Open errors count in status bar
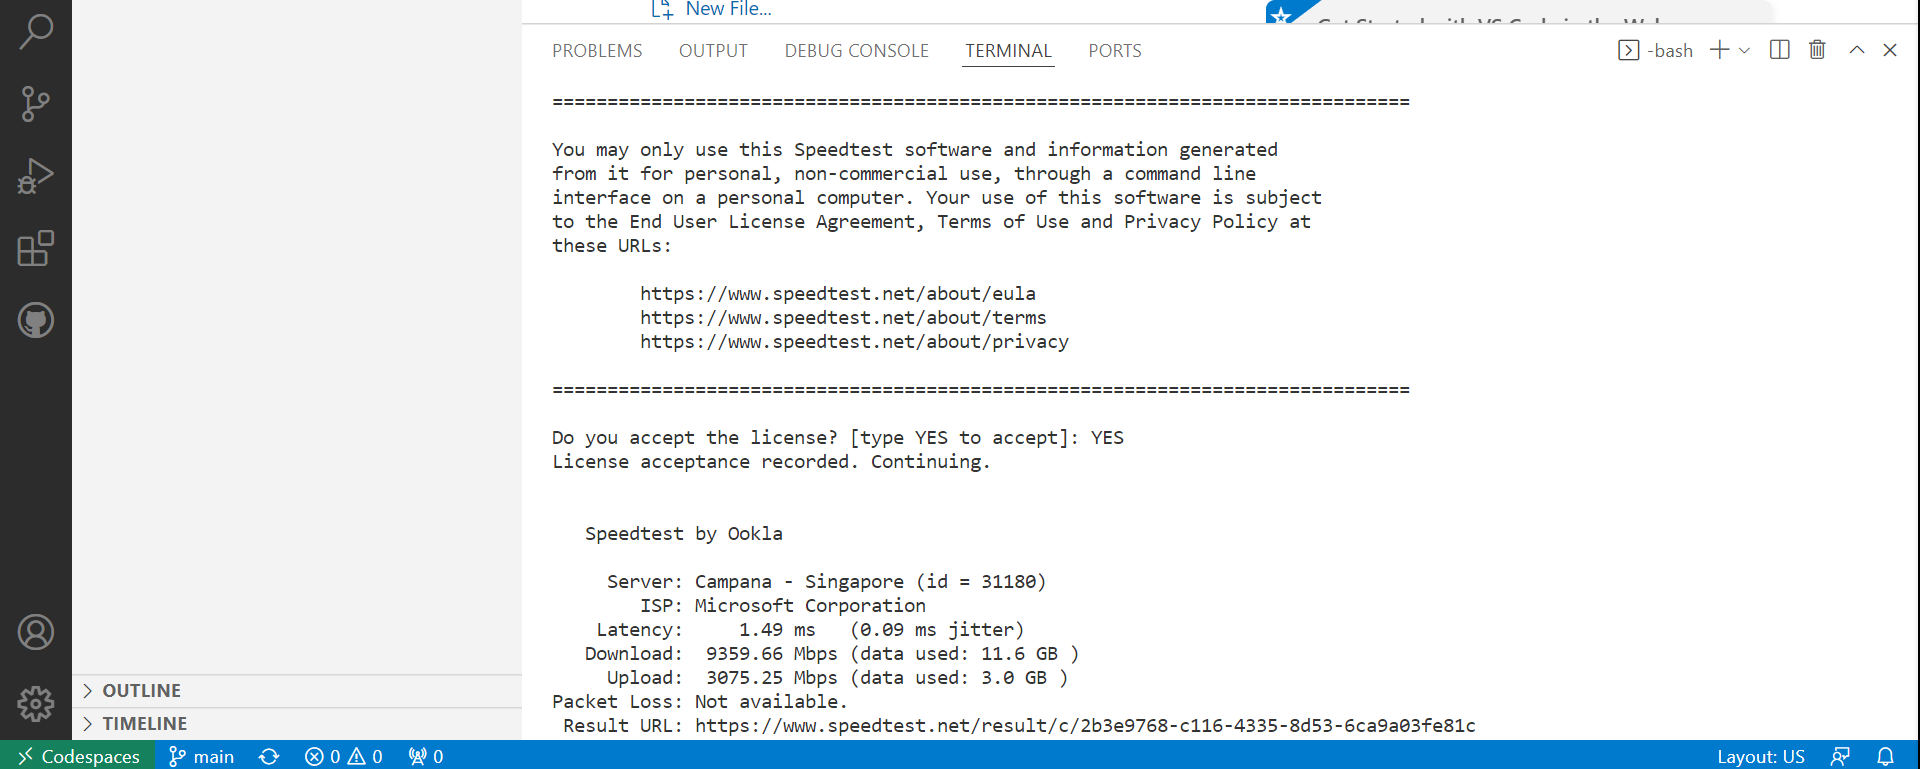This screenshot has width=1920, height=769. [x=322, y=756]
